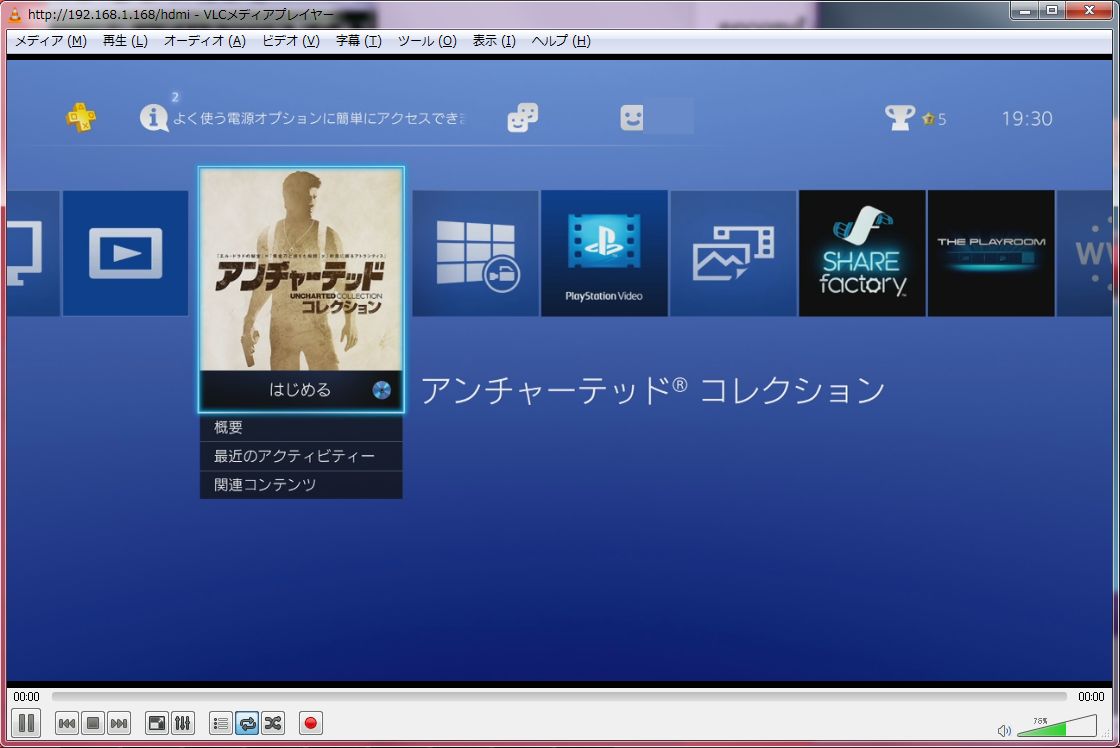
Task: Open the SHAREfactory tile
Action: click(862, 253)
